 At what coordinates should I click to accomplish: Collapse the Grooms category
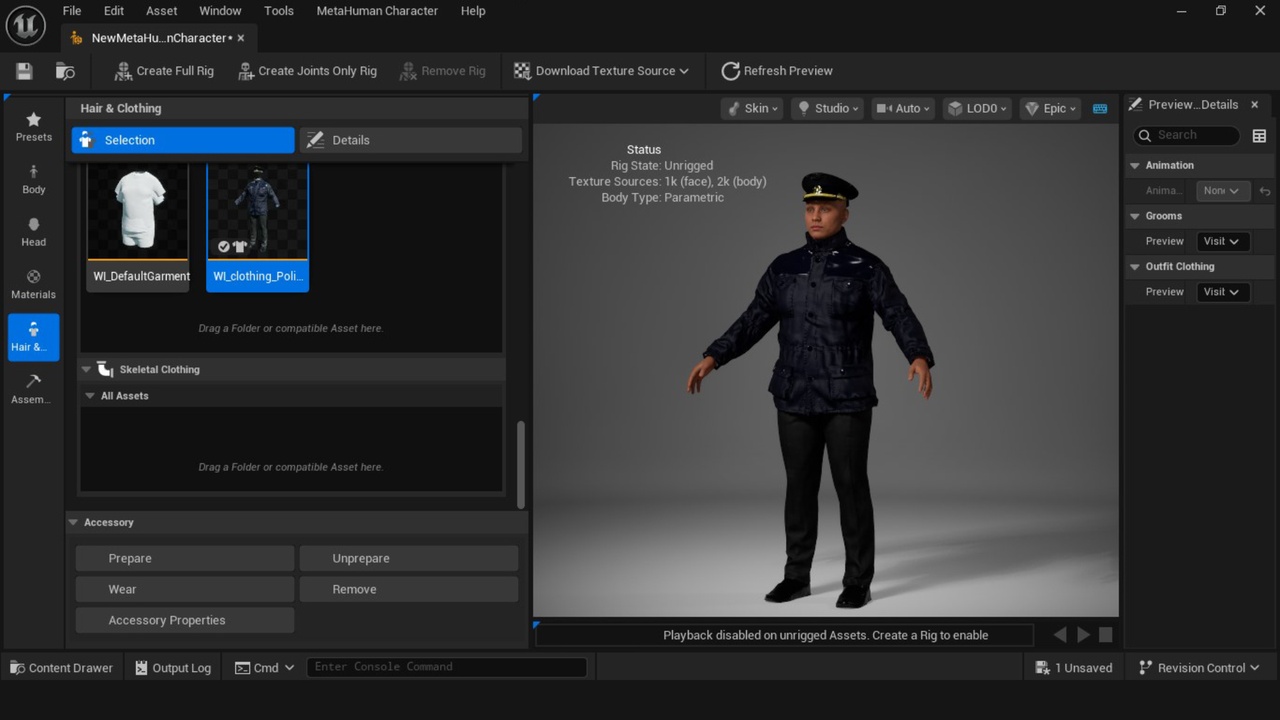pos(1135,216)
